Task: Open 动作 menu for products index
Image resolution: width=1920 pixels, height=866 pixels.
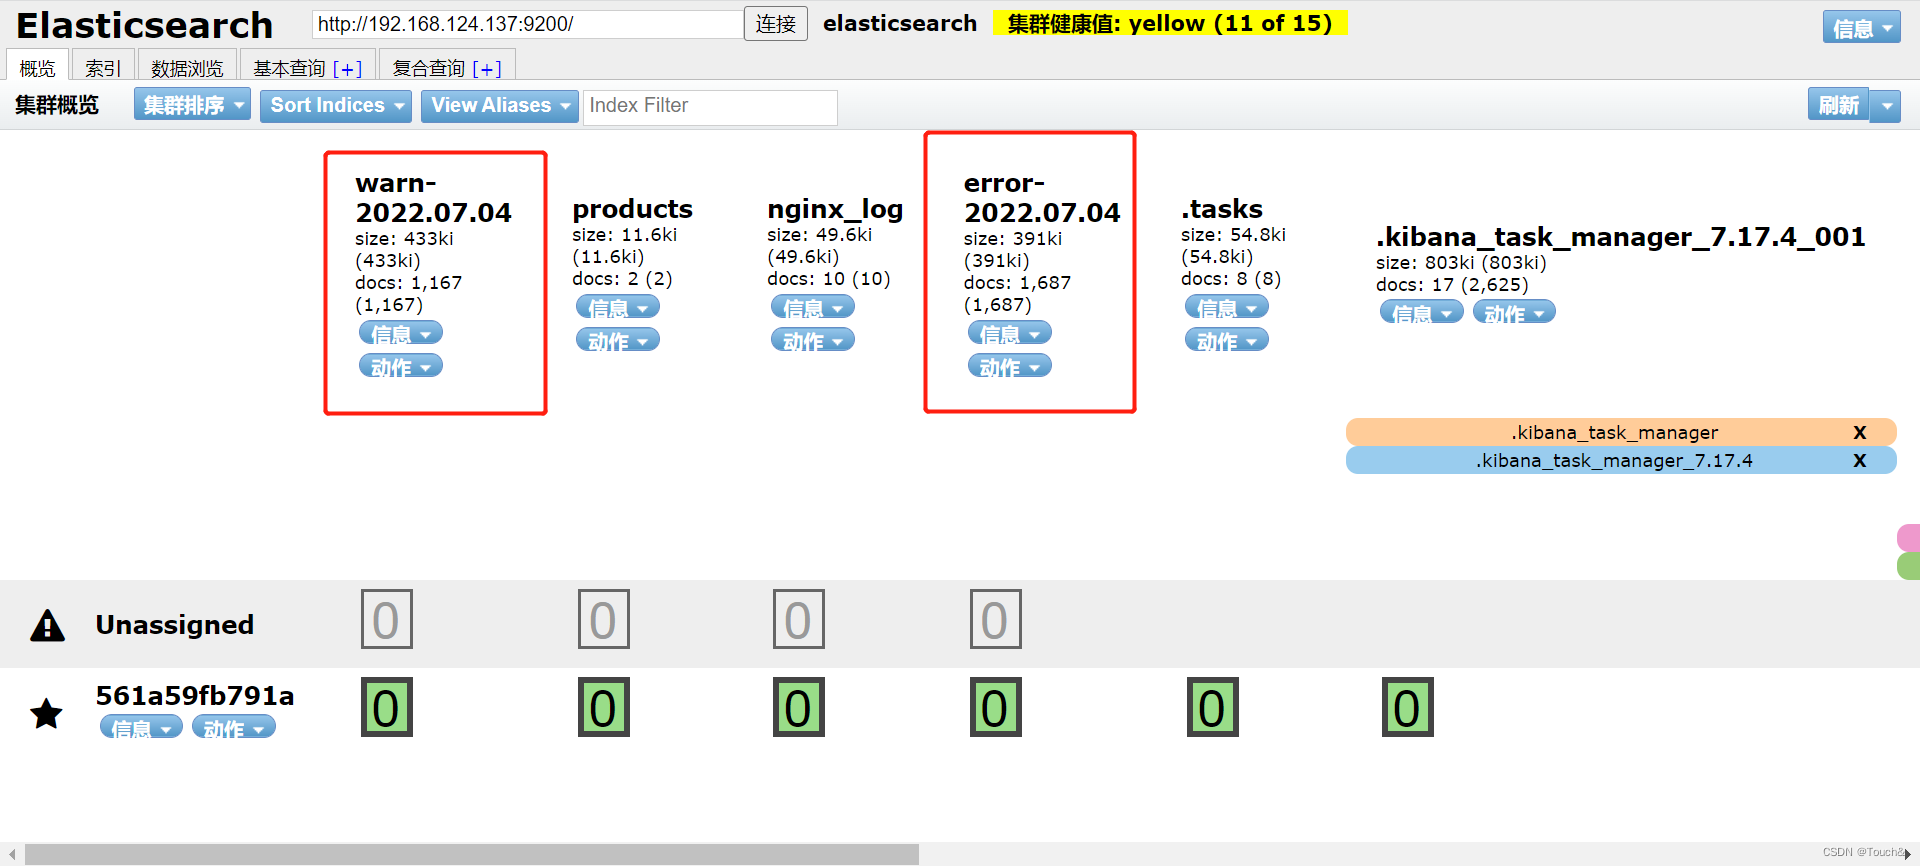Action: (x=617, y=340)
